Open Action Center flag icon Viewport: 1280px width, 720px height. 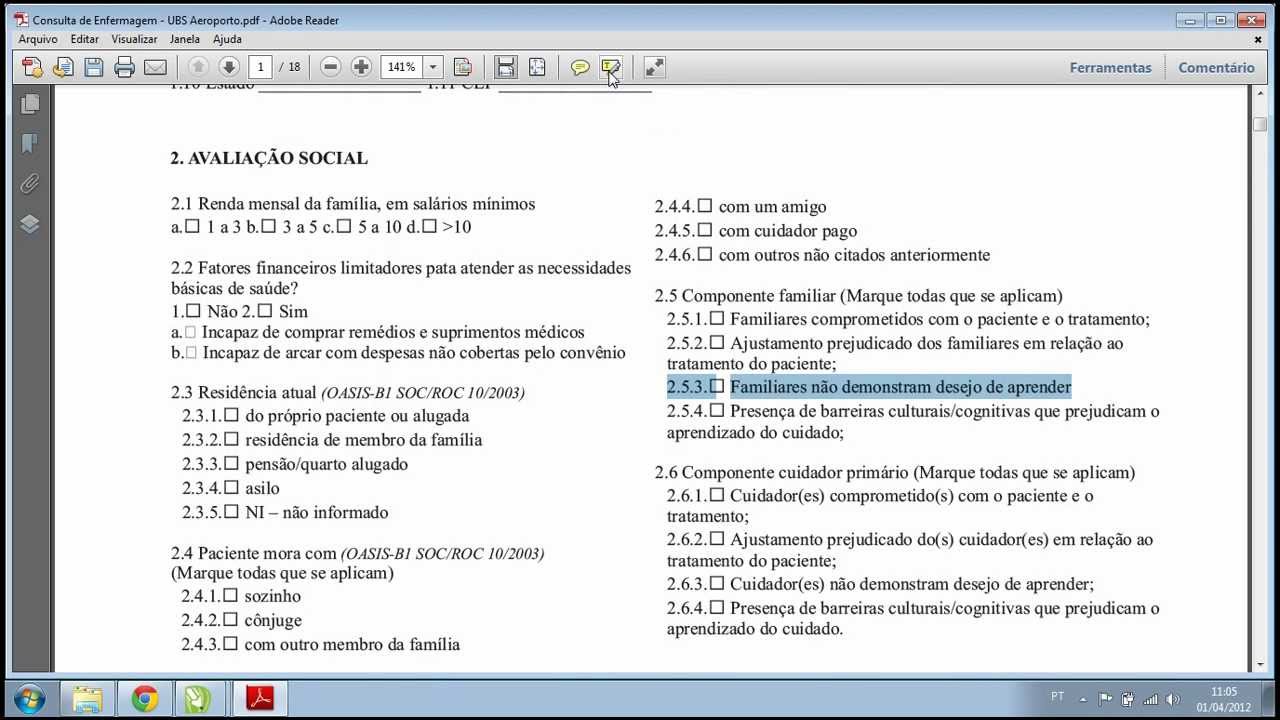click(1105, 699)
